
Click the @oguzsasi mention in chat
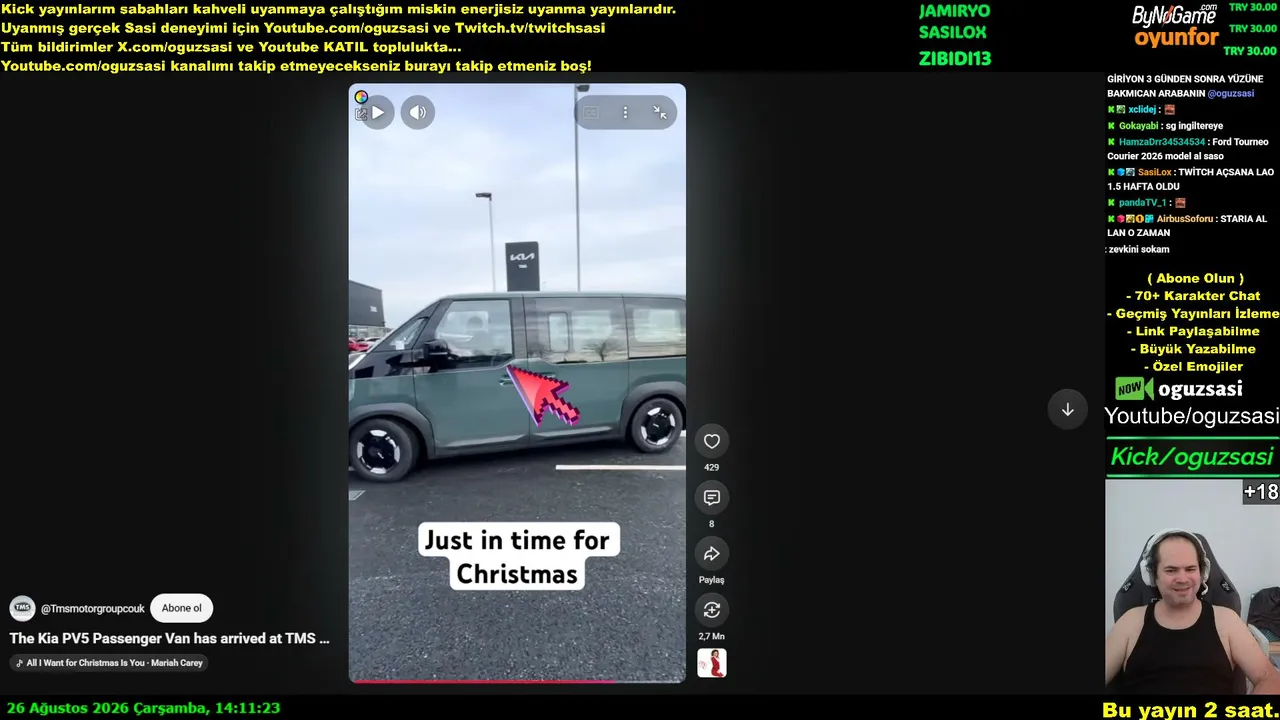(1231, 93)
